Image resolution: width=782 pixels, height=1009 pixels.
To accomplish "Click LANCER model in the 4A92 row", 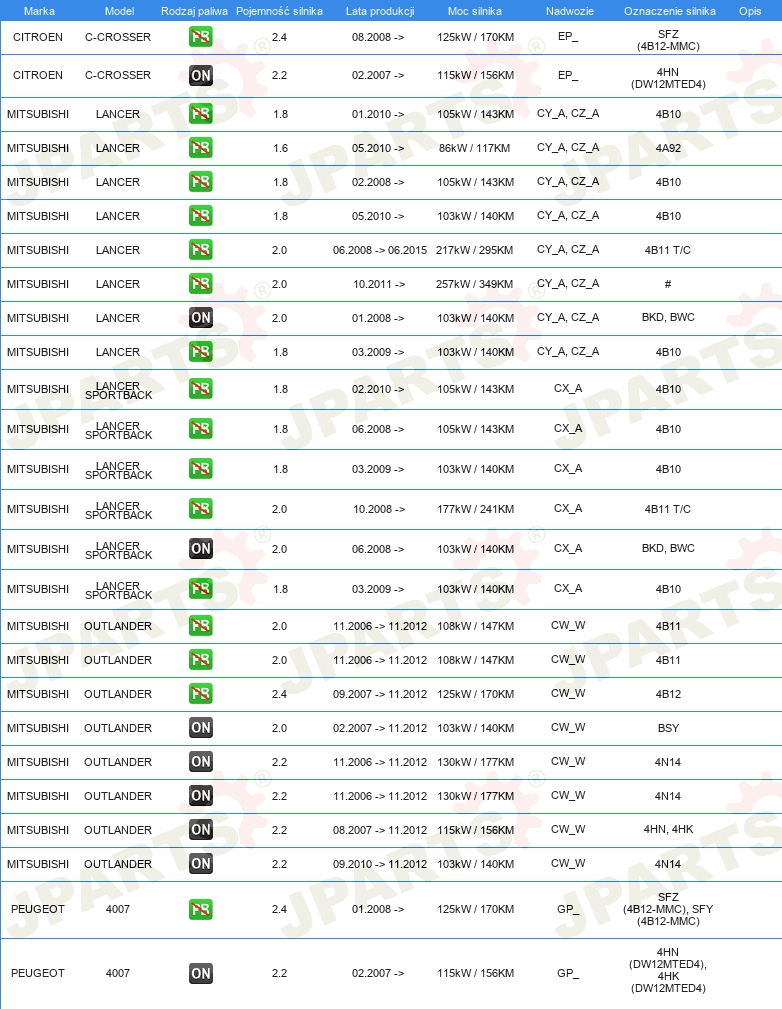I will click(118, 148).
